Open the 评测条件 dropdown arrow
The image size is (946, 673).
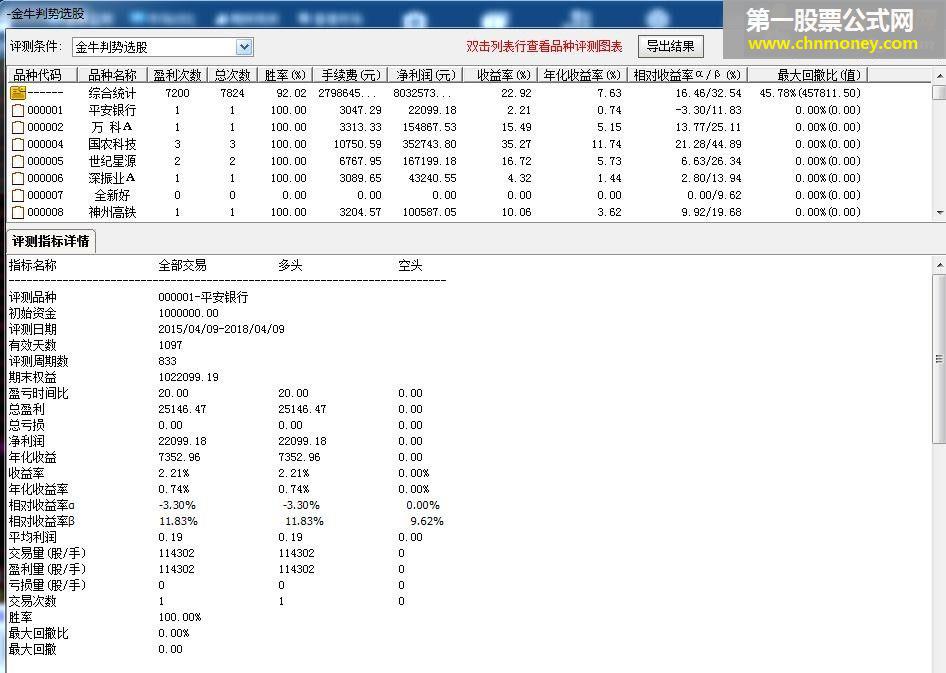tap(244, 46)
